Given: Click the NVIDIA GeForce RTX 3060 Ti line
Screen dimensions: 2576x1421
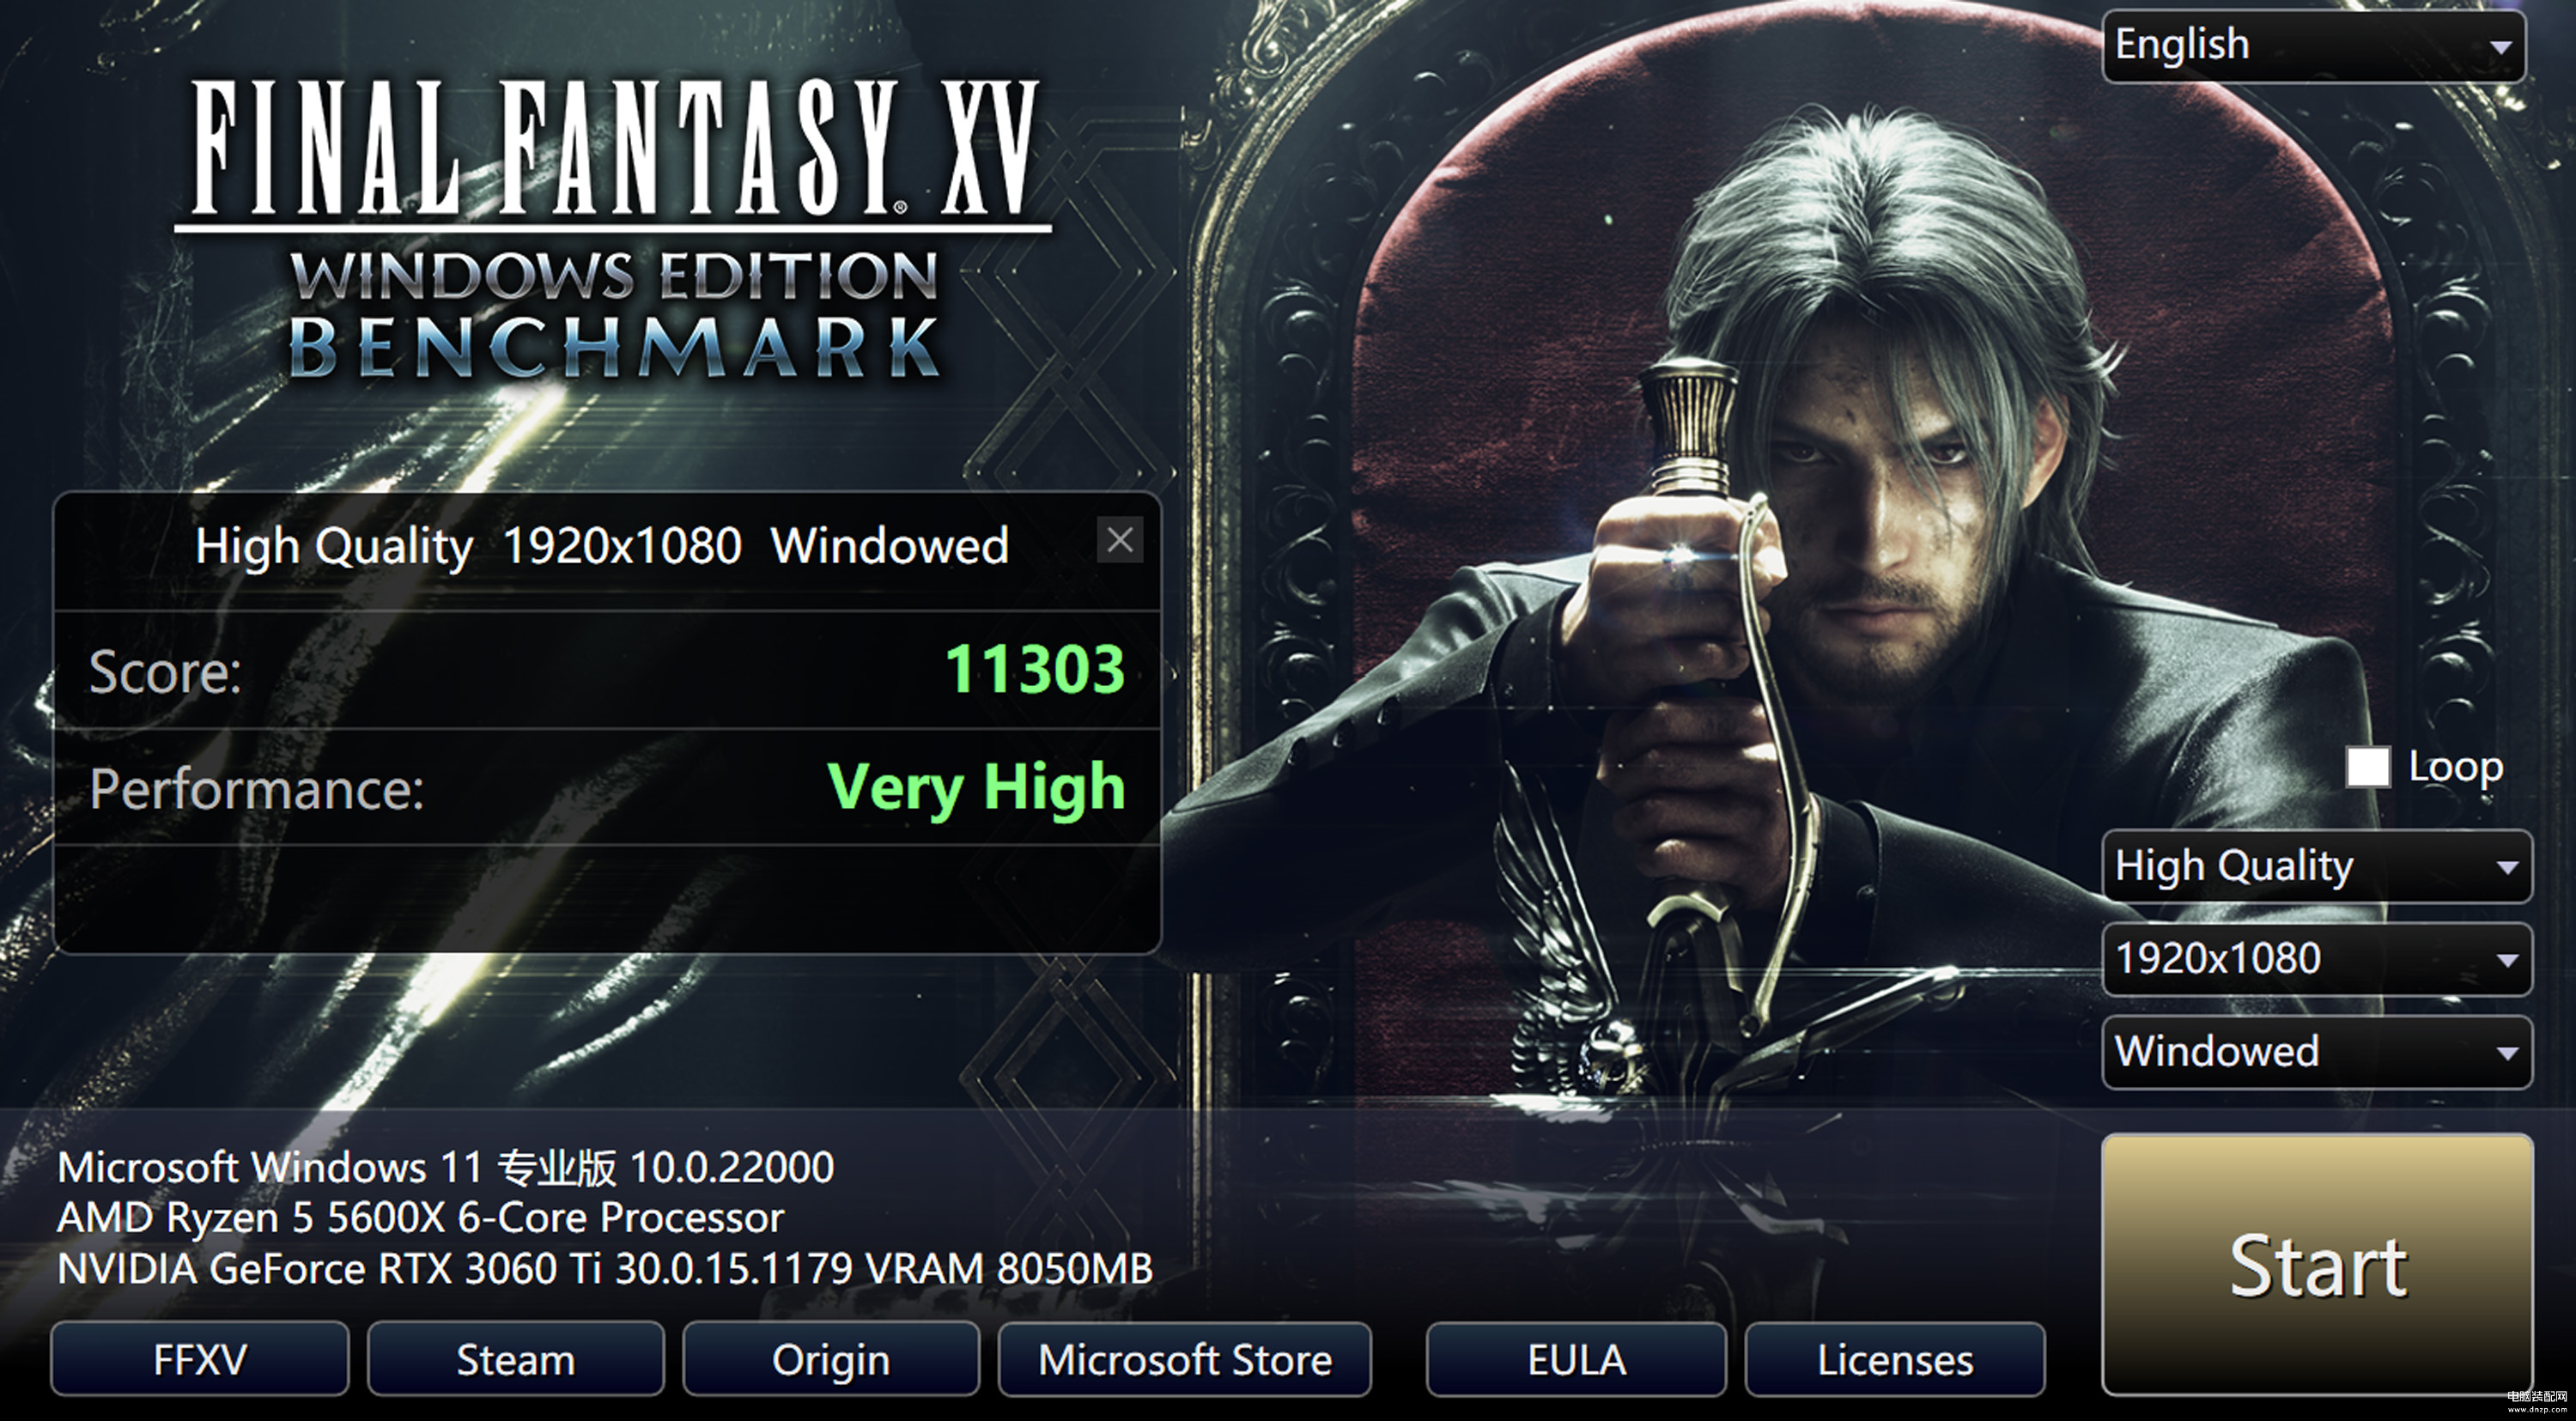Looking at the screenshot, I should pyautogui.click(x=605, y=1269).
